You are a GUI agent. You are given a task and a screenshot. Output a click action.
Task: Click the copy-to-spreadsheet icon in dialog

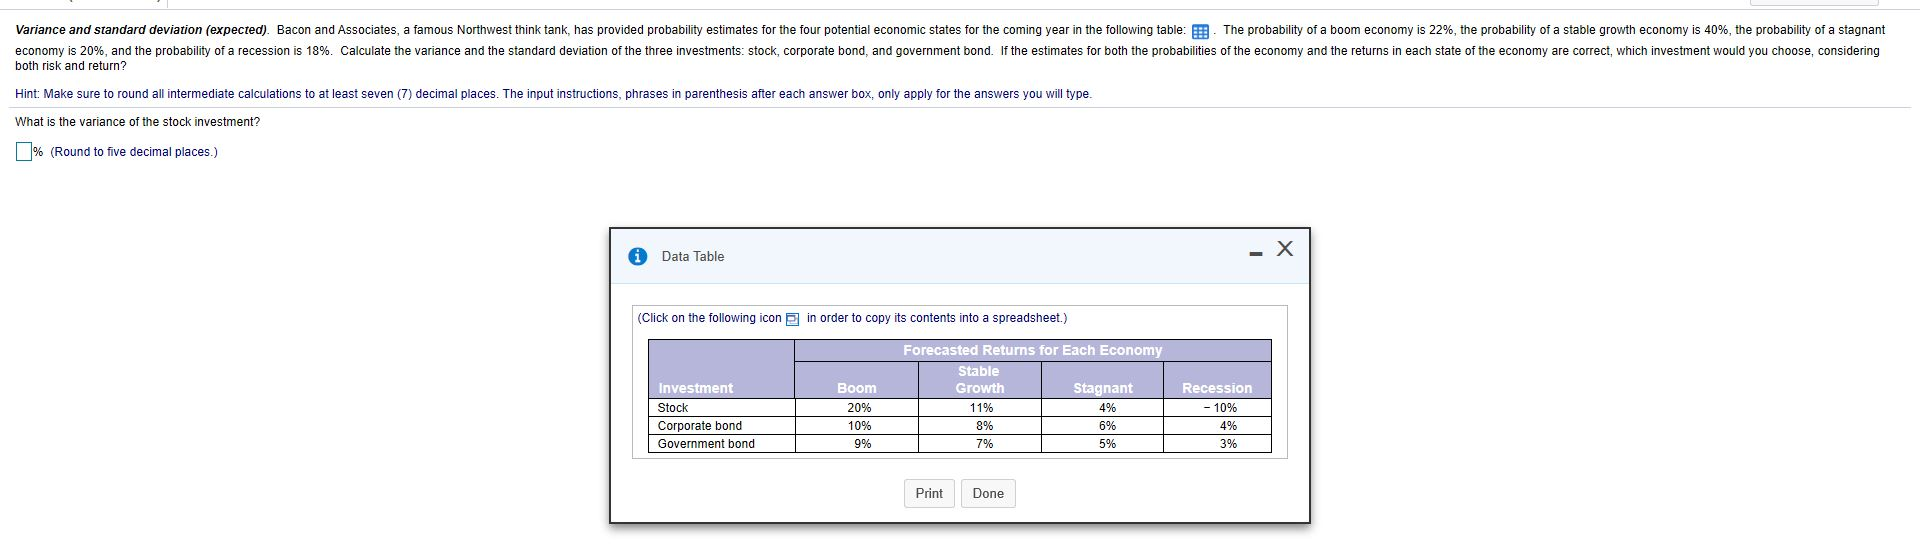pos(792,319)
